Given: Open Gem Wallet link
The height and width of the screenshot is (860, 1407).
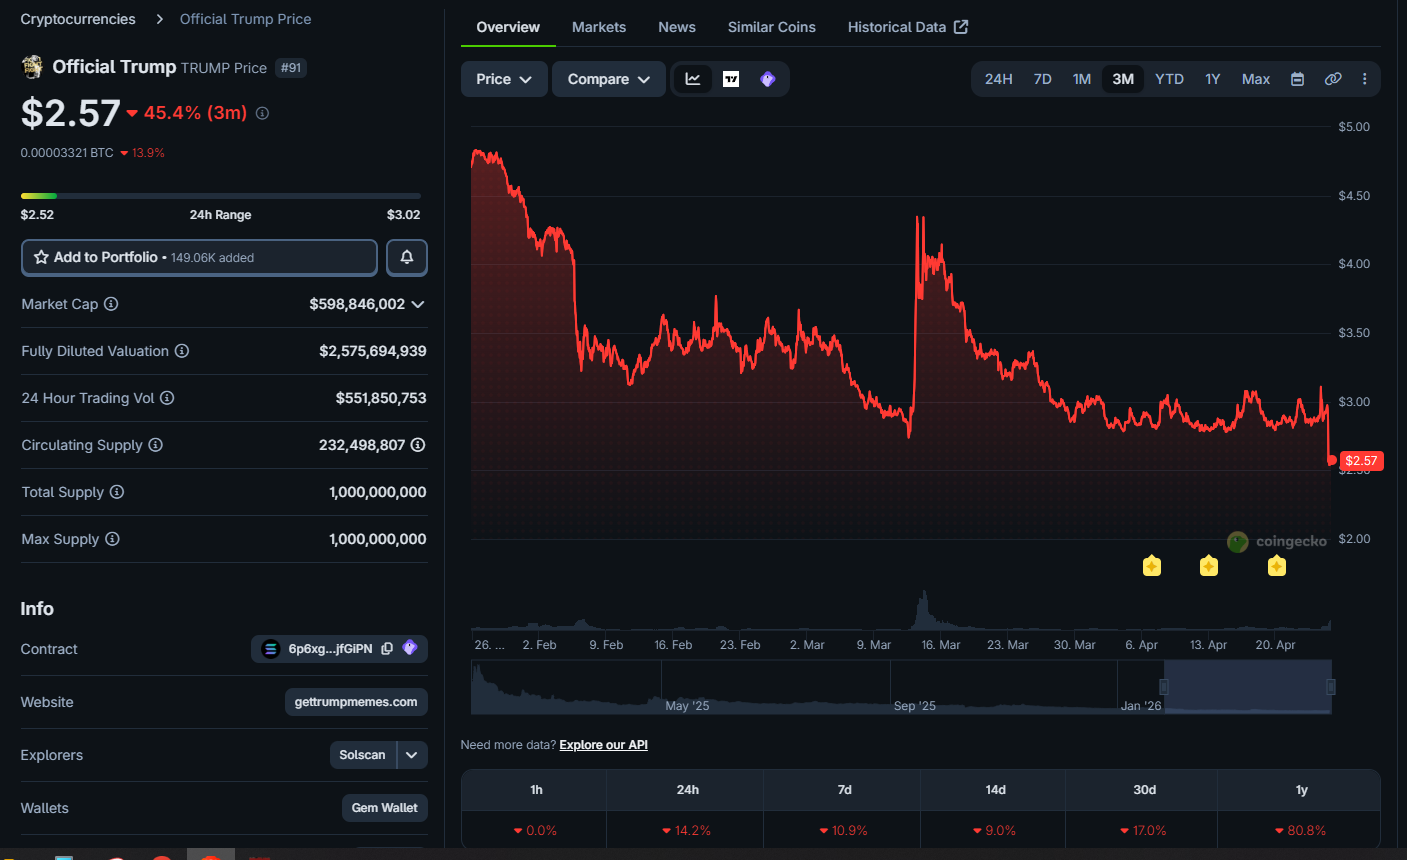Looking at the screenshot, I should 385,808.
